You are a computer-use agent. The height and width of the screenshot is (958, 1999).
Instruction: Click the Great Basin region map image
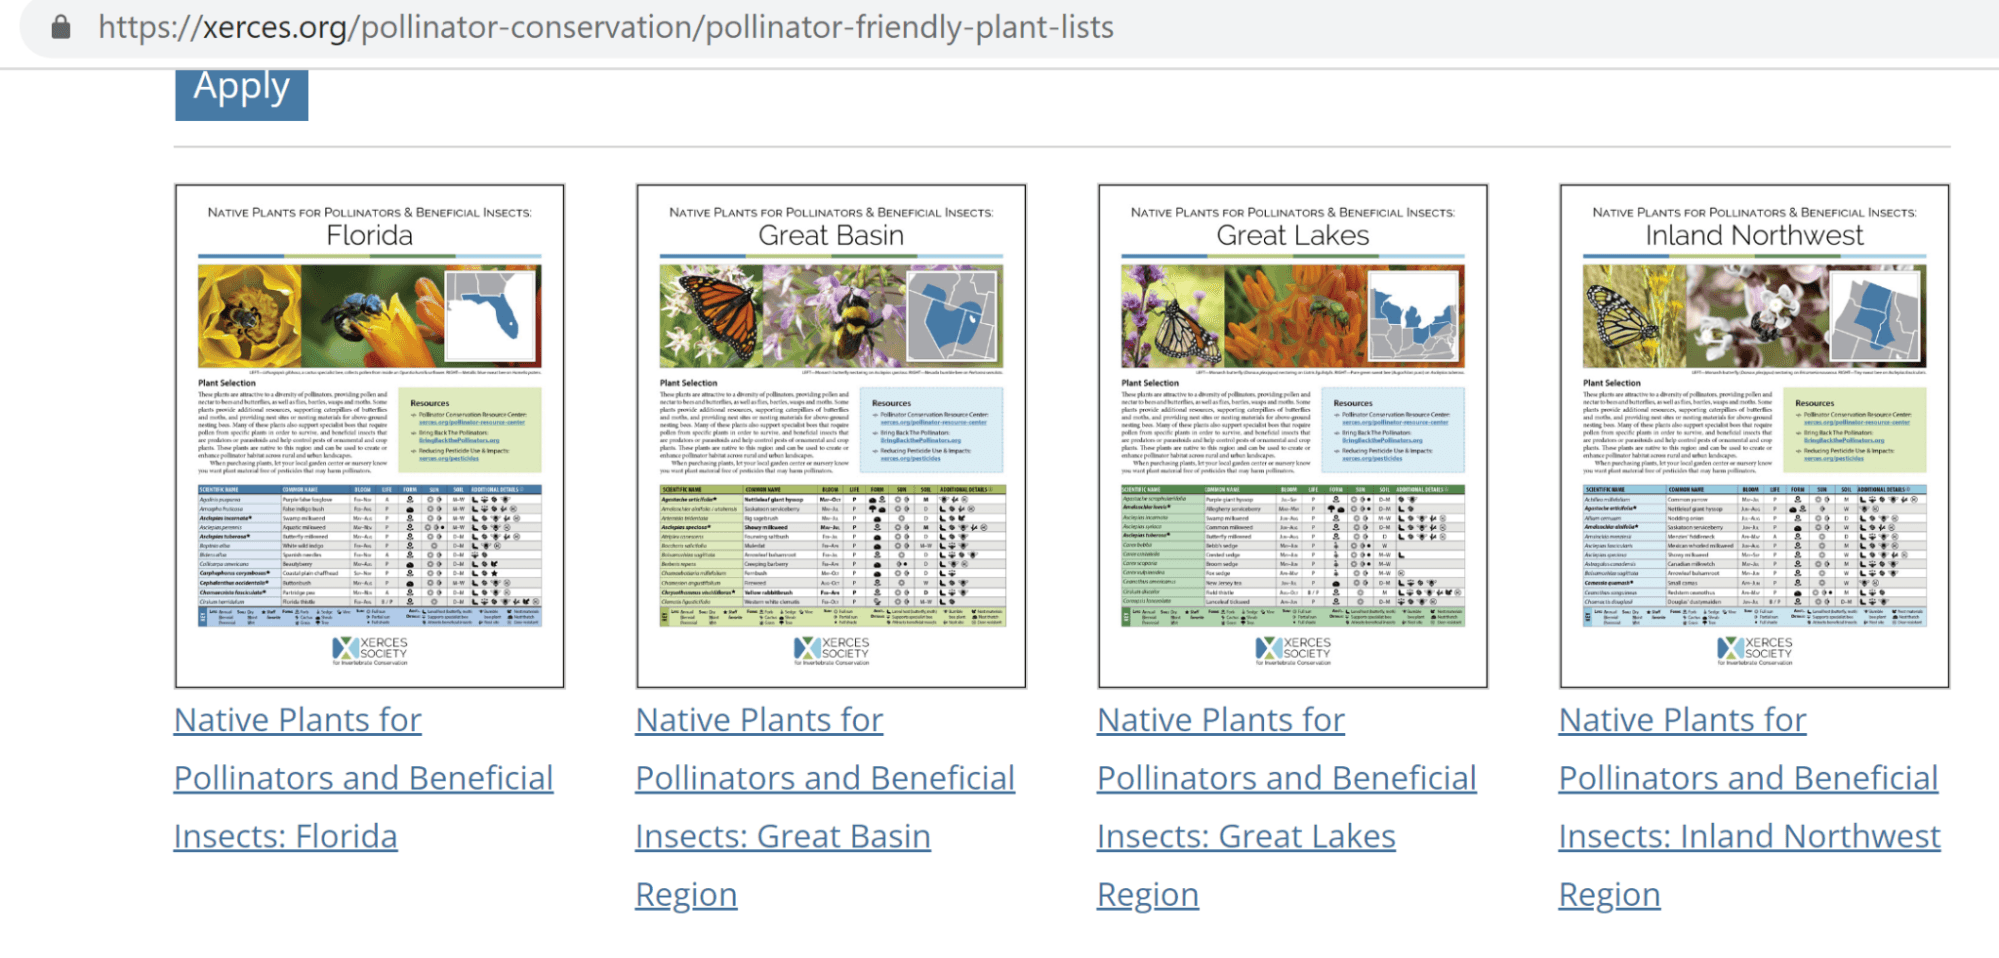[x=952, y=317]
